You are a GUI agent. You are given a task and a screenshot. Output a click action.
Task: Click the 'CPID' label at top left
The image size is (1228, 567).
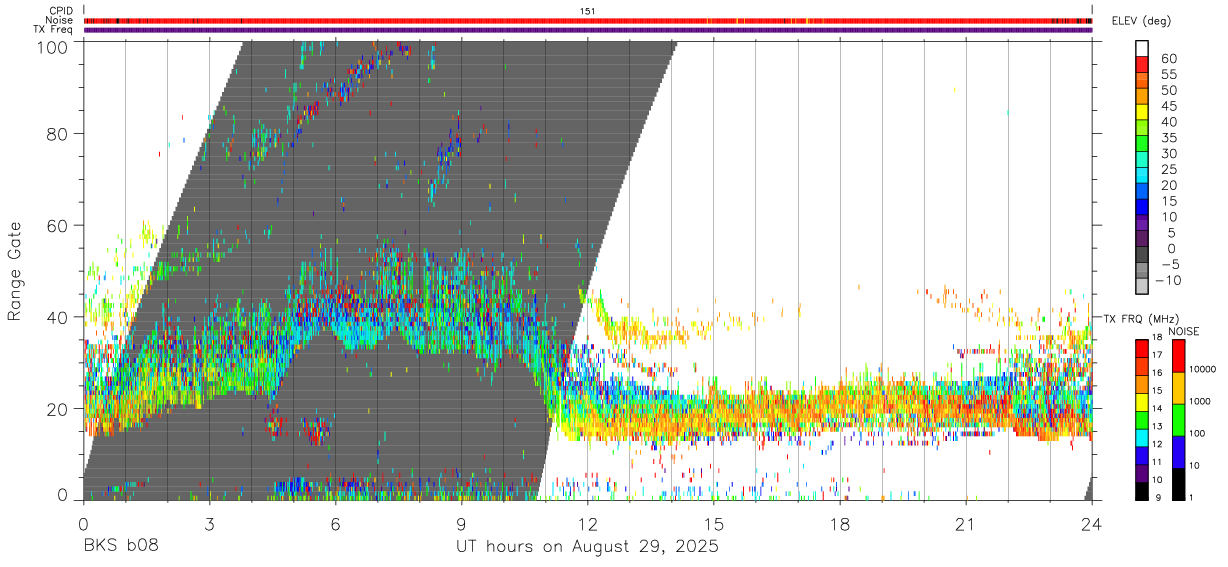pos(61,11)
